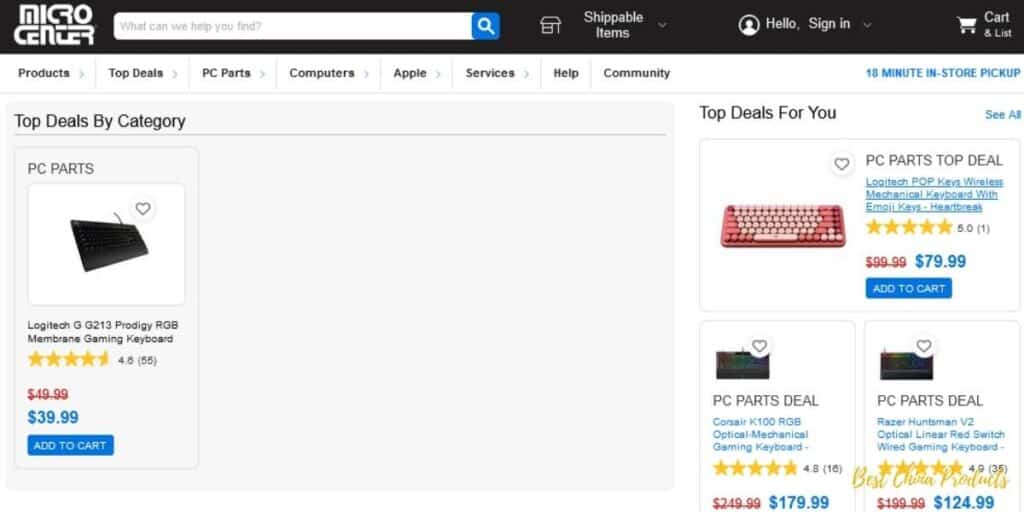Click the Logitech G G213 Prodigy title
The height and width of the screenshot is (512, 1024).
pos(103,332)
